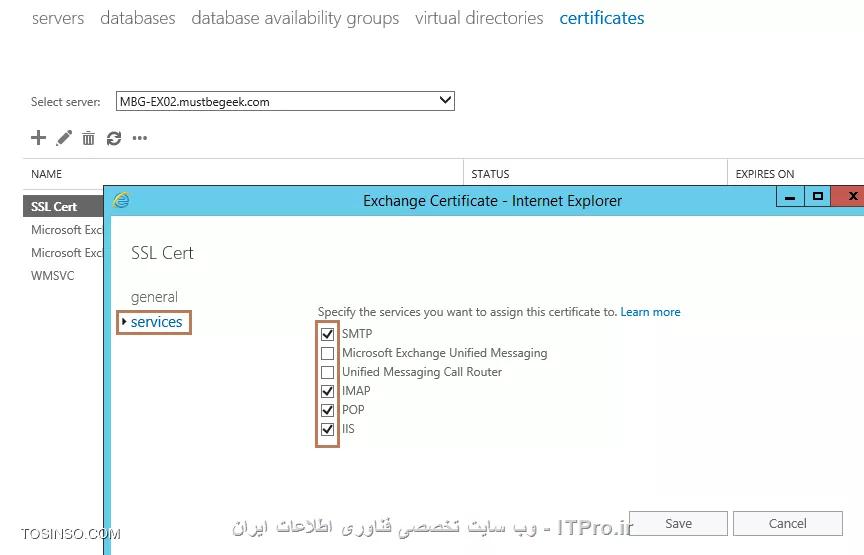Image resolution: width=864 pixels, height=555 pixels.
Task: Open database availability groups tab
Action: click(295, 18)
